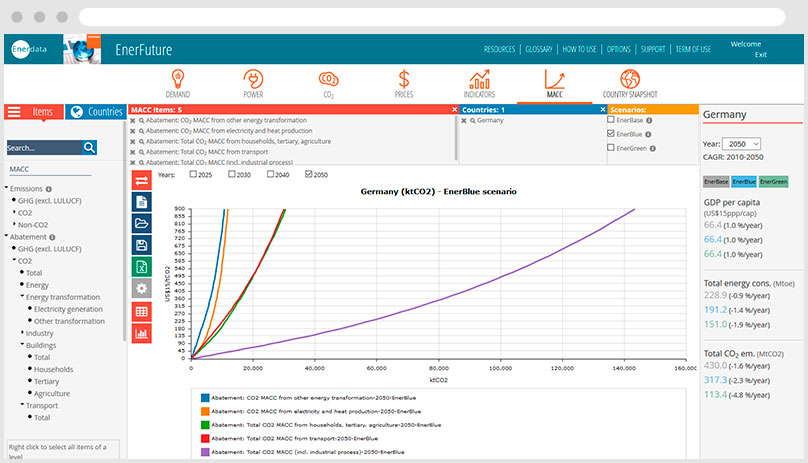
Task: Uncheck the 2050 year checkbox
Action: coord(307,175)
